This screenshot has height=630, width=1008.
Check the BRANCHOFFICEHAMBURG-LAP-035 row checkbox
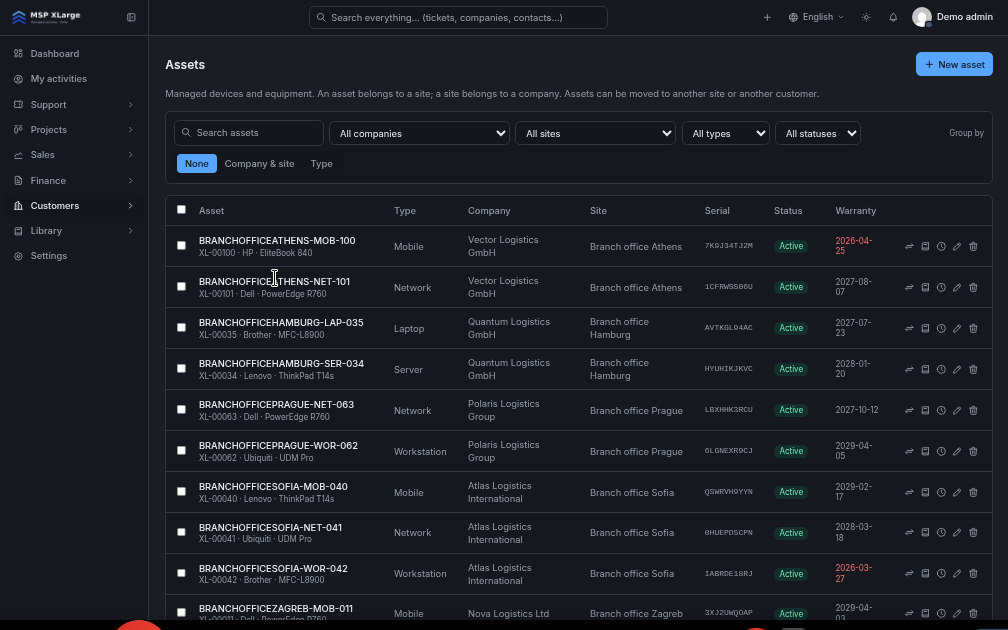(x=181, y=328)
